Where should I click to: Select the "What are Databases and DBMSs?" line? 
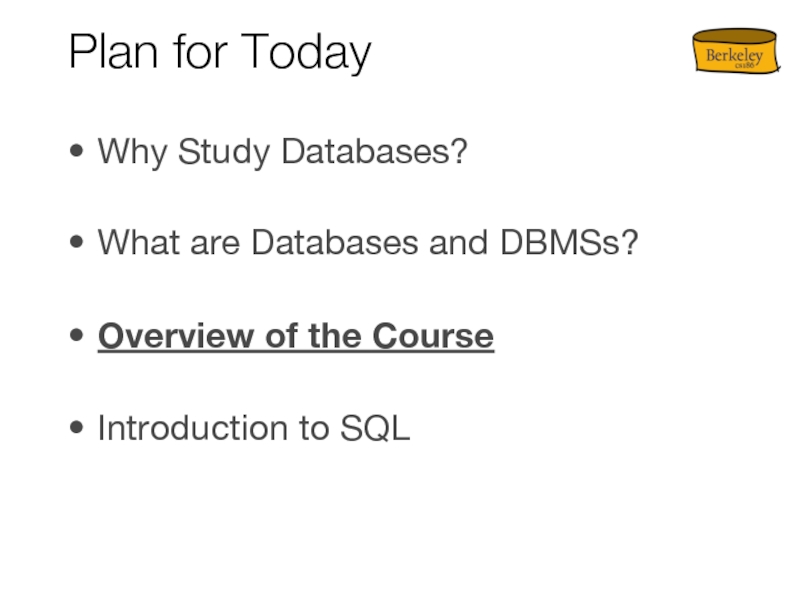pos(368,242)
